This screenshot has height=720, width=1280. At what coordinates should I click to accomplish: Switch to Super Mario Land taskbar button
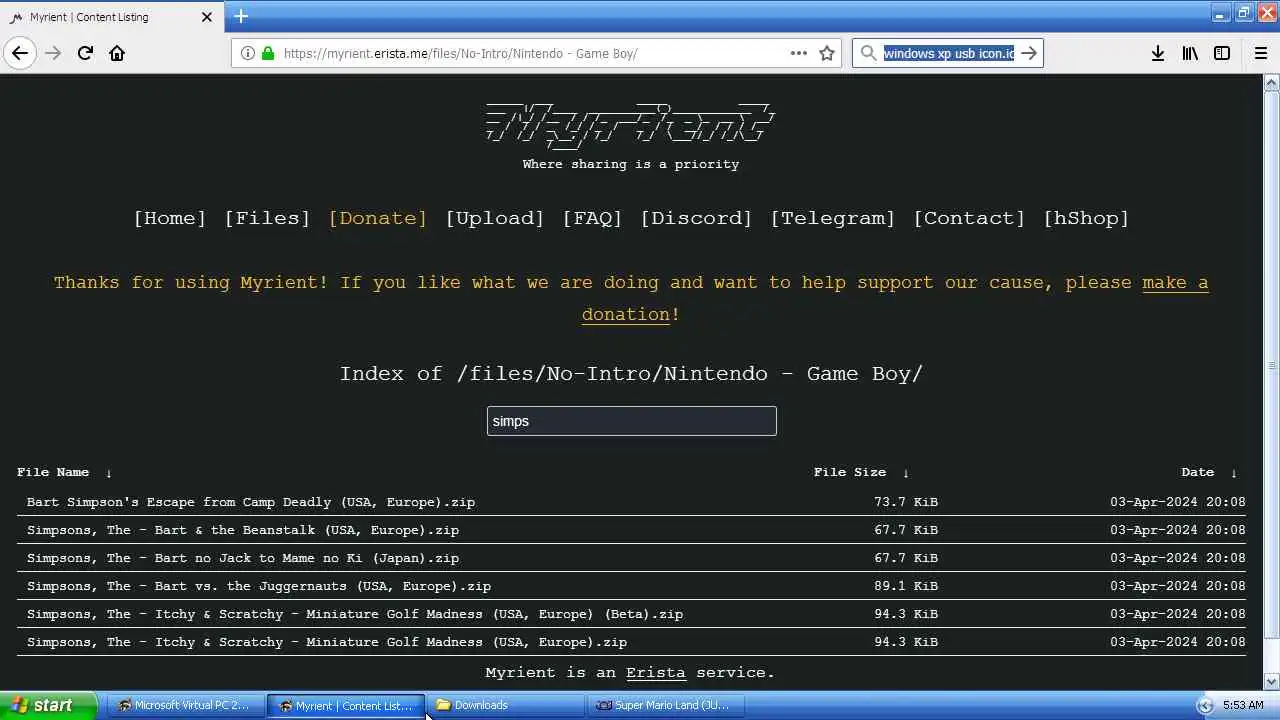[x=665, y=705]
